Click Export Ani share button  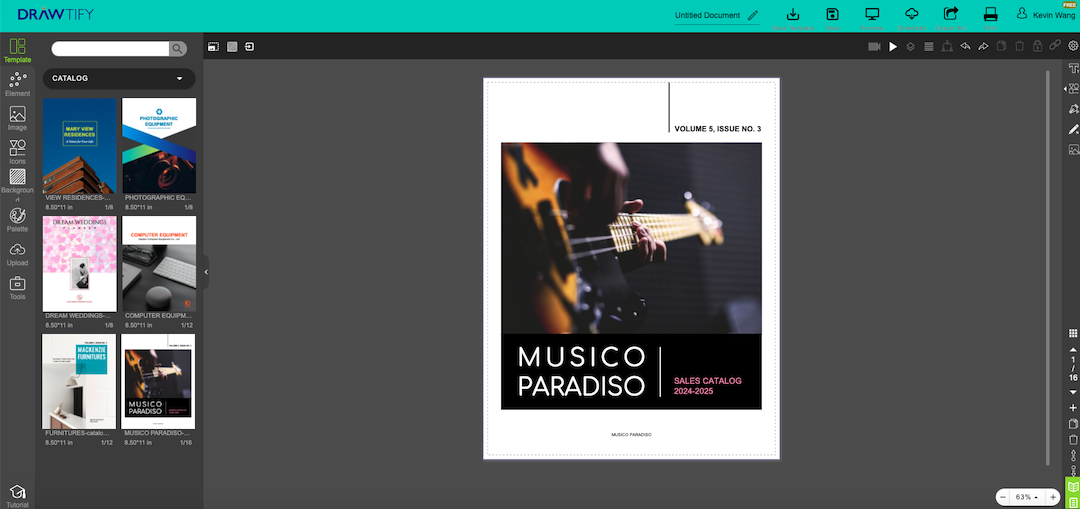point(951,18)
